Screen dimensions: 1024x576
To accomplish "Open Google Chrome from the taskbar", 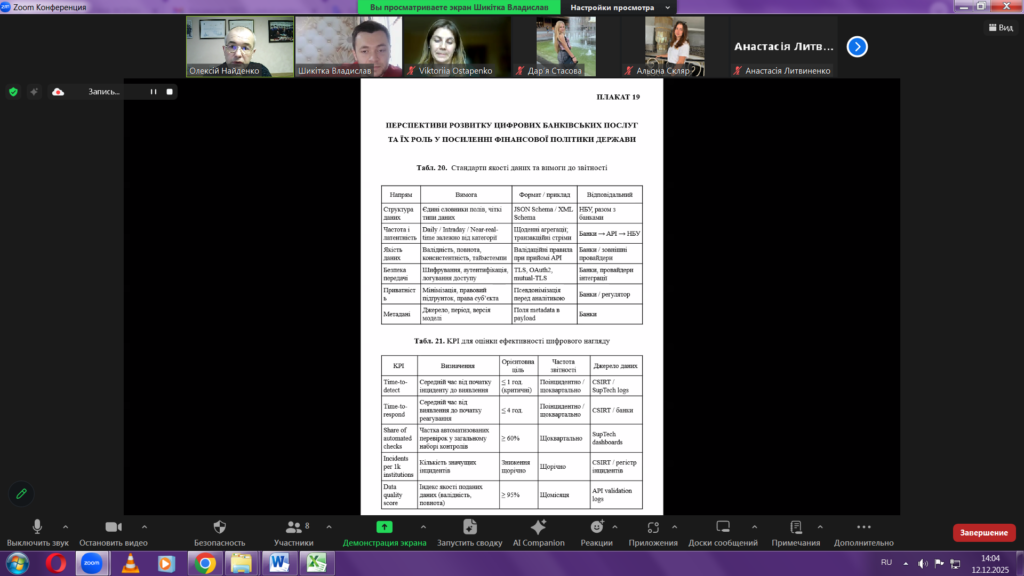I will (205, 563).
